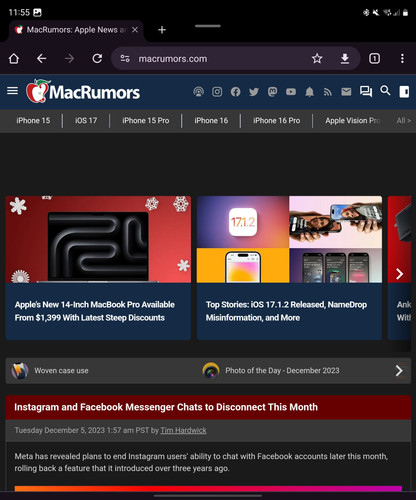Click the status bar picture notification icon
Screen dimensions: 416x500
(37, 13)
